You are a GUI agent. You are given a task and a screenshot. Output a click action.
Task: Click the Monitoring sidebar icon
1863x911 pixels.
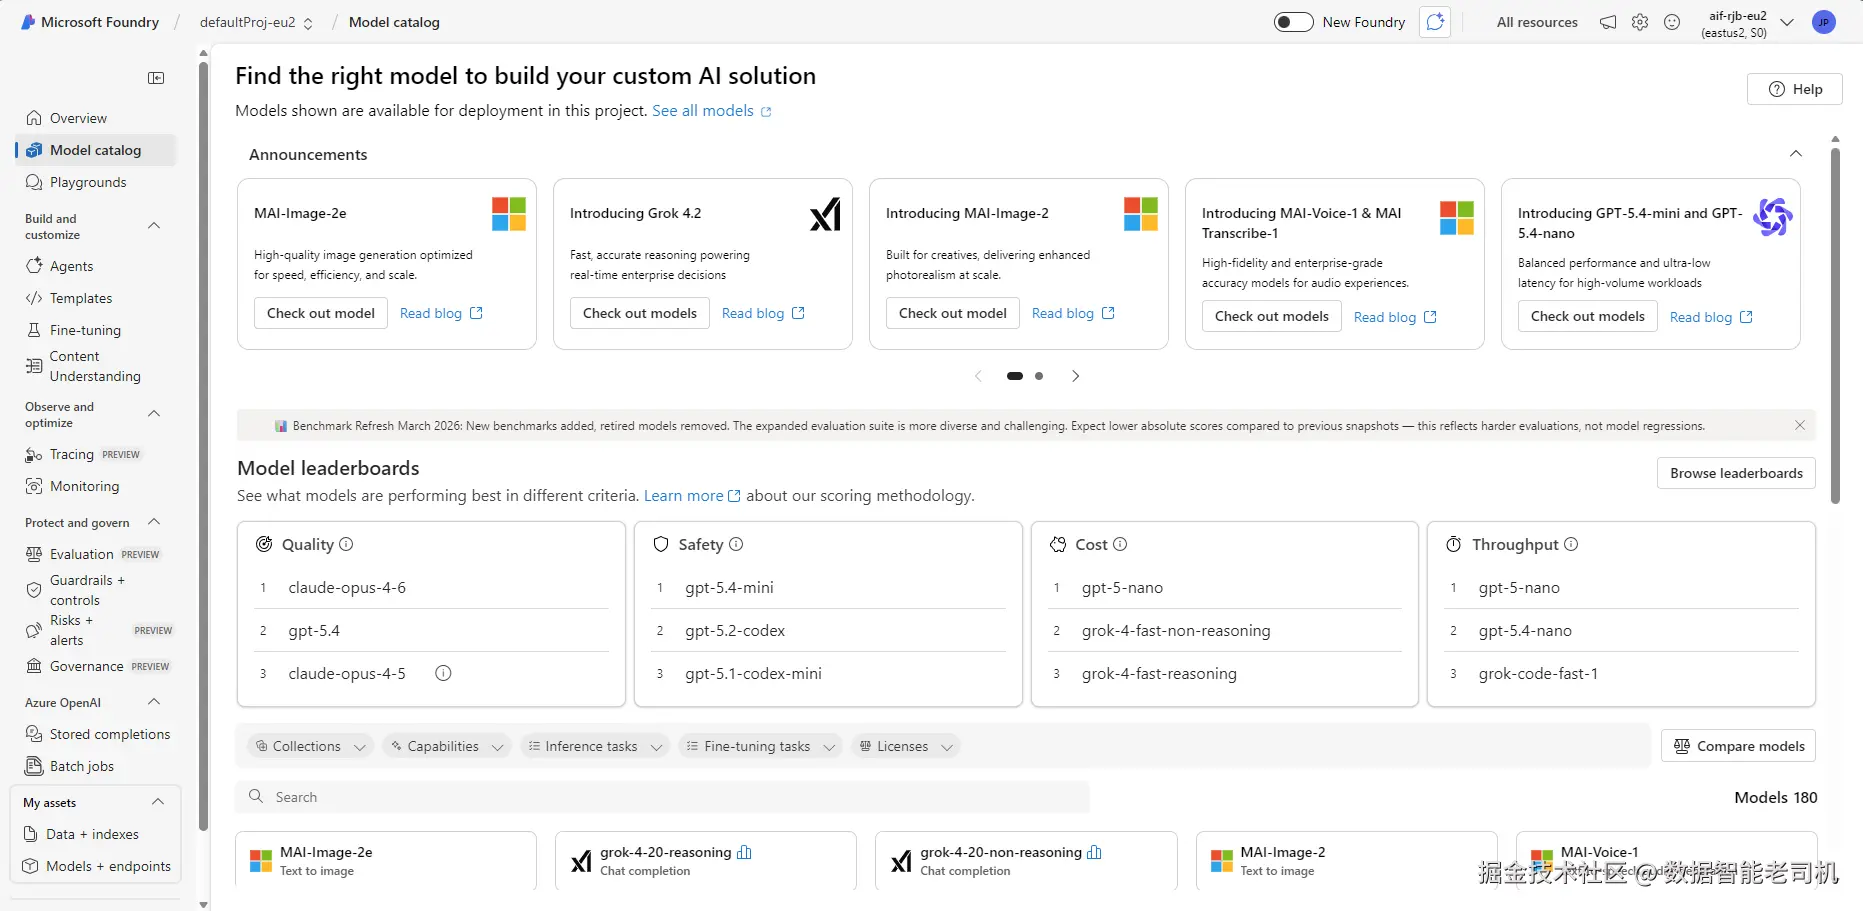tap(34, 486)
